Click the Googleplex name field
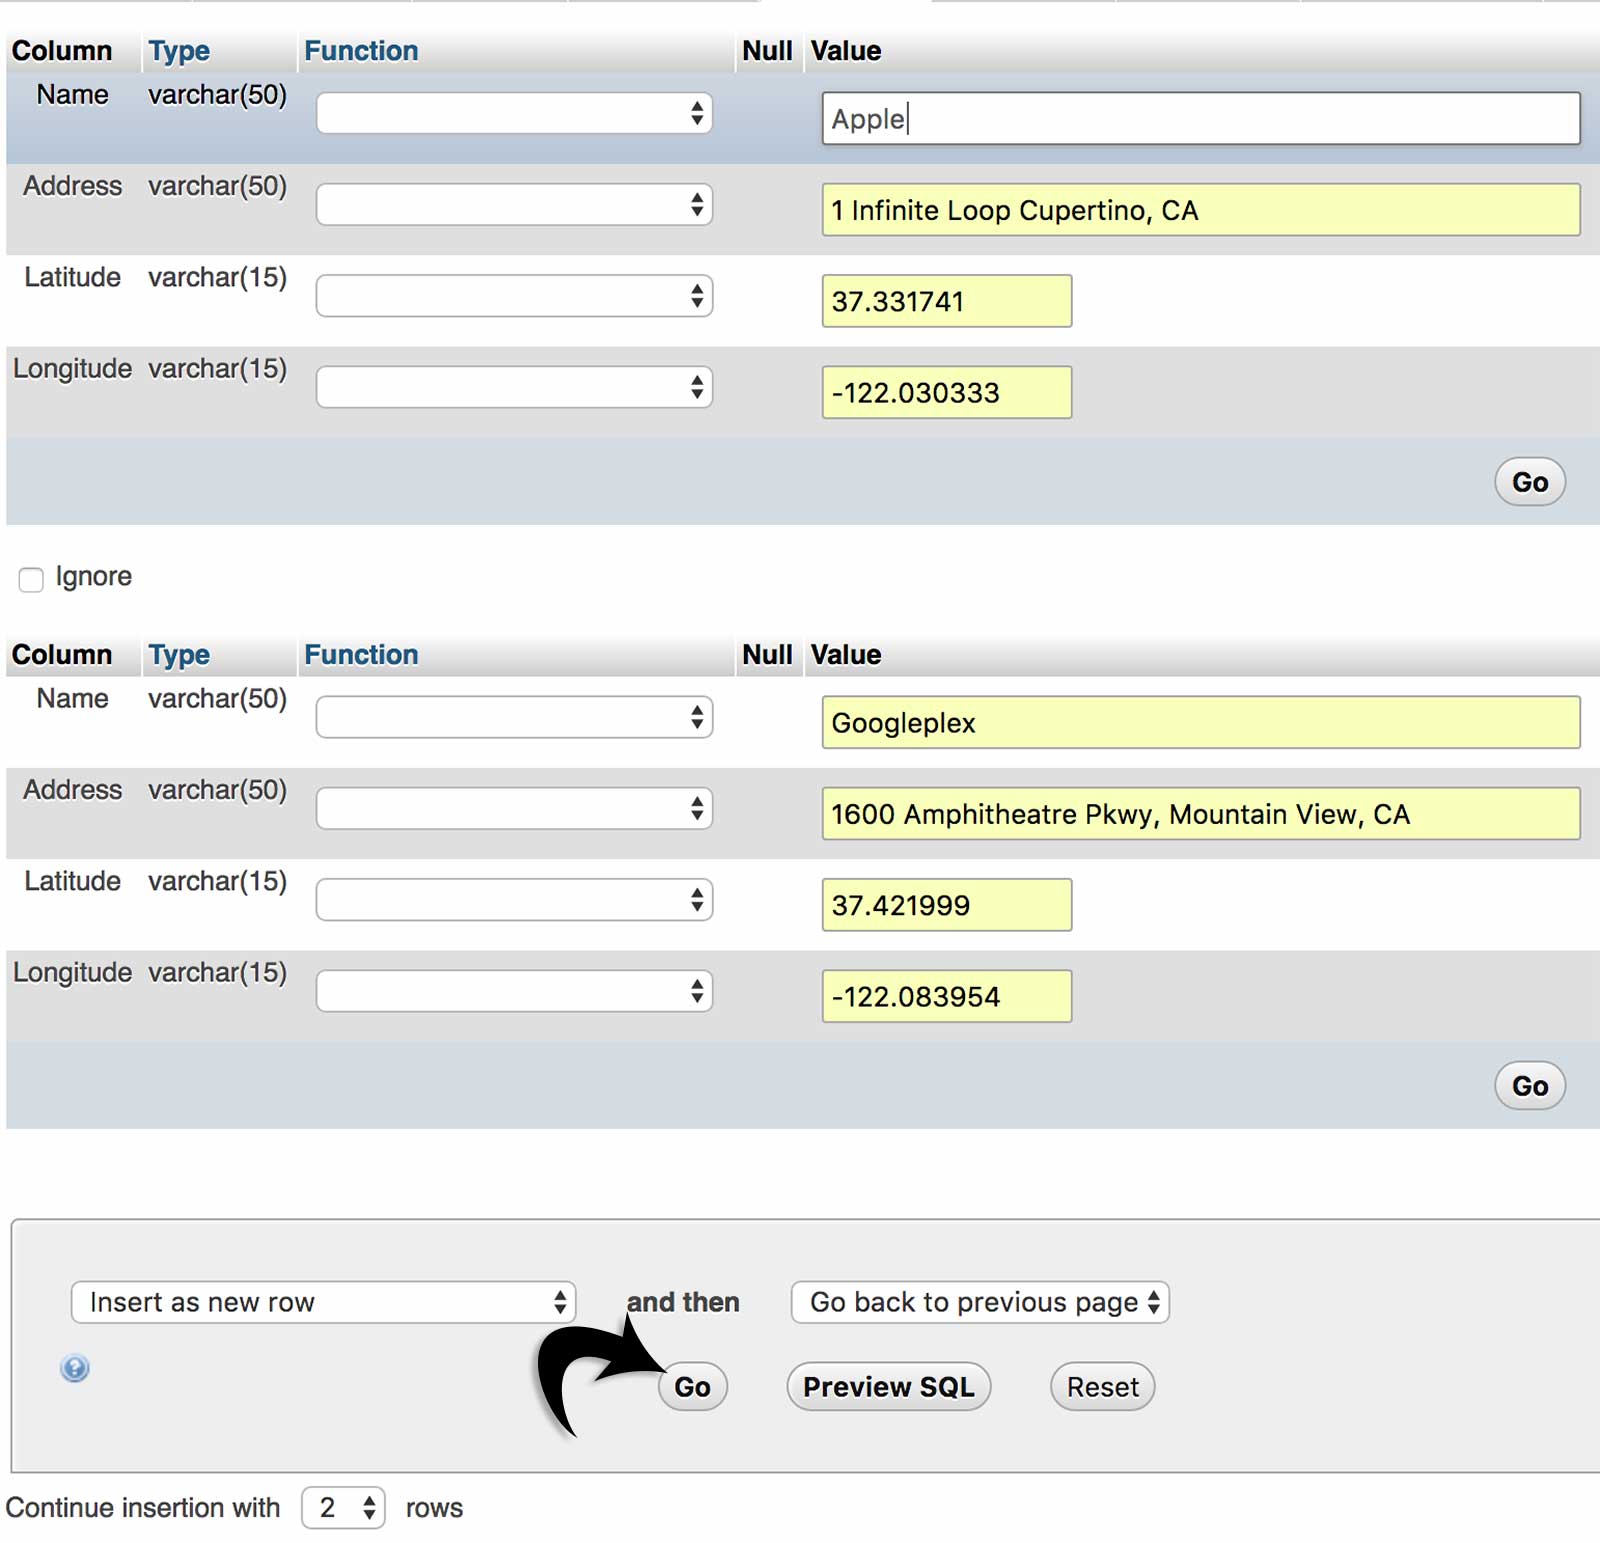The height and width of the screenshot is (1543, 1600). point(1201,722)
